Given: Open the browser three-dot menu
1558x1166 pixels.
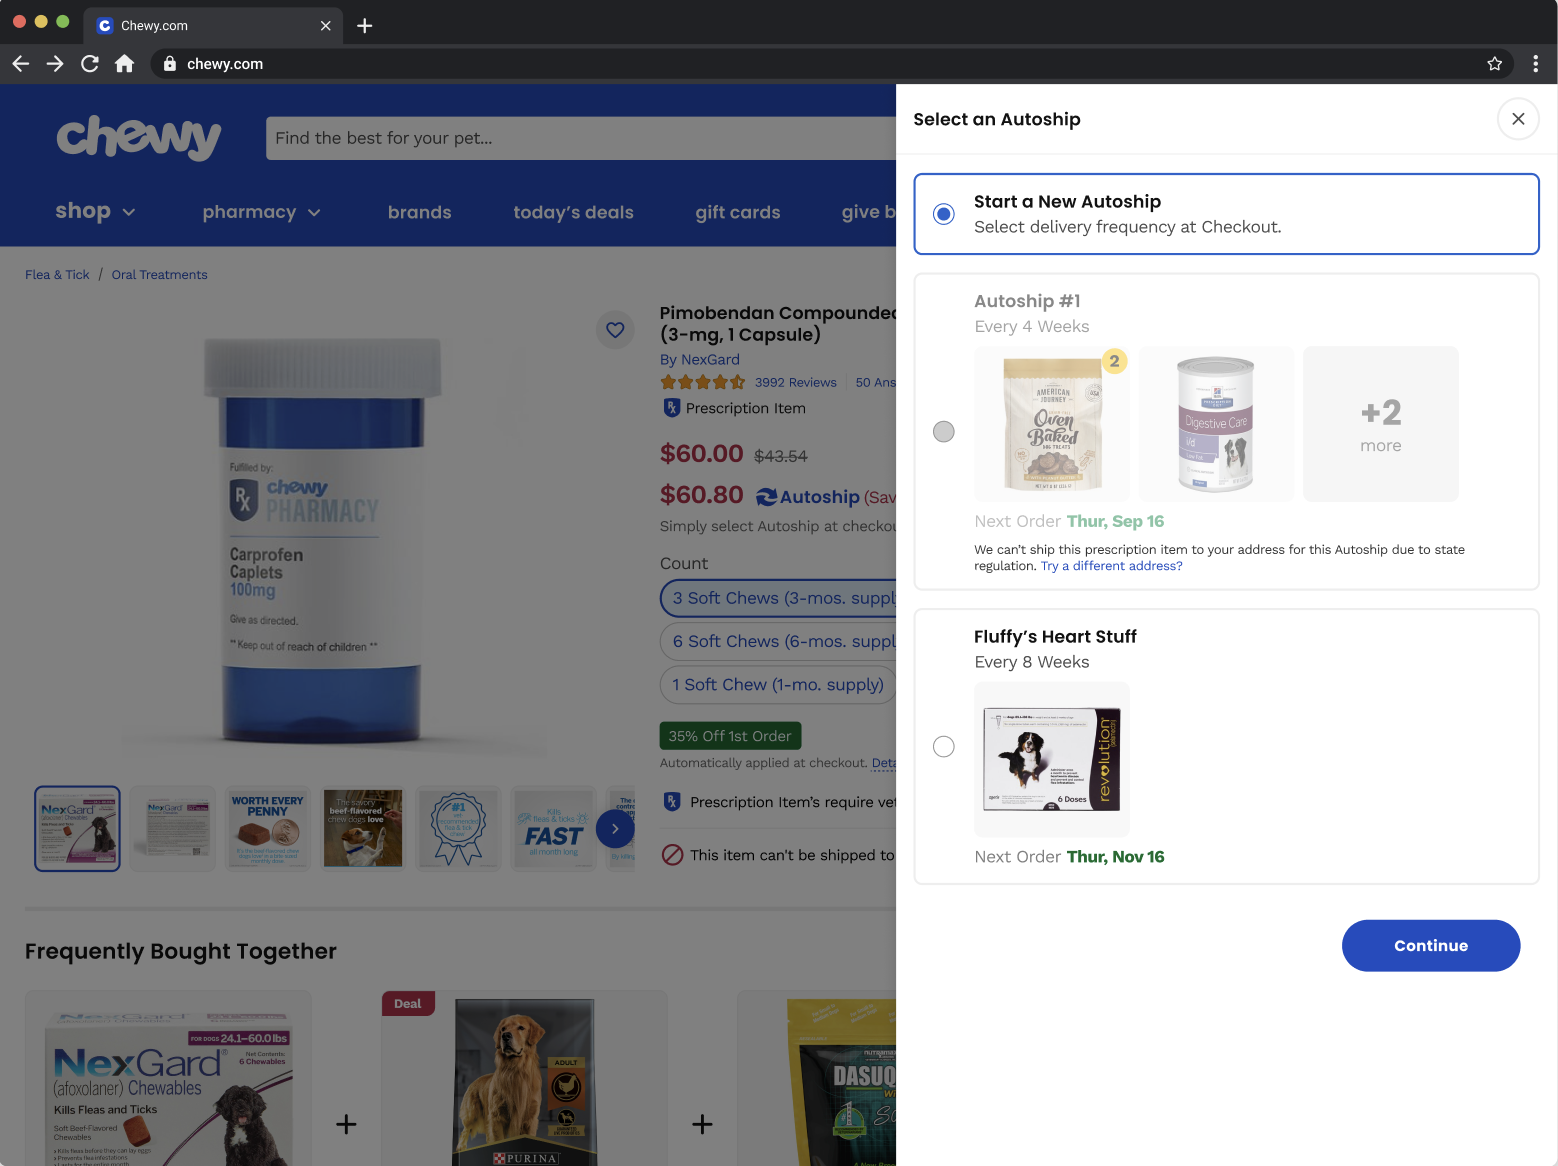Looking at the screenshot, I should (x=1535, y=64).
